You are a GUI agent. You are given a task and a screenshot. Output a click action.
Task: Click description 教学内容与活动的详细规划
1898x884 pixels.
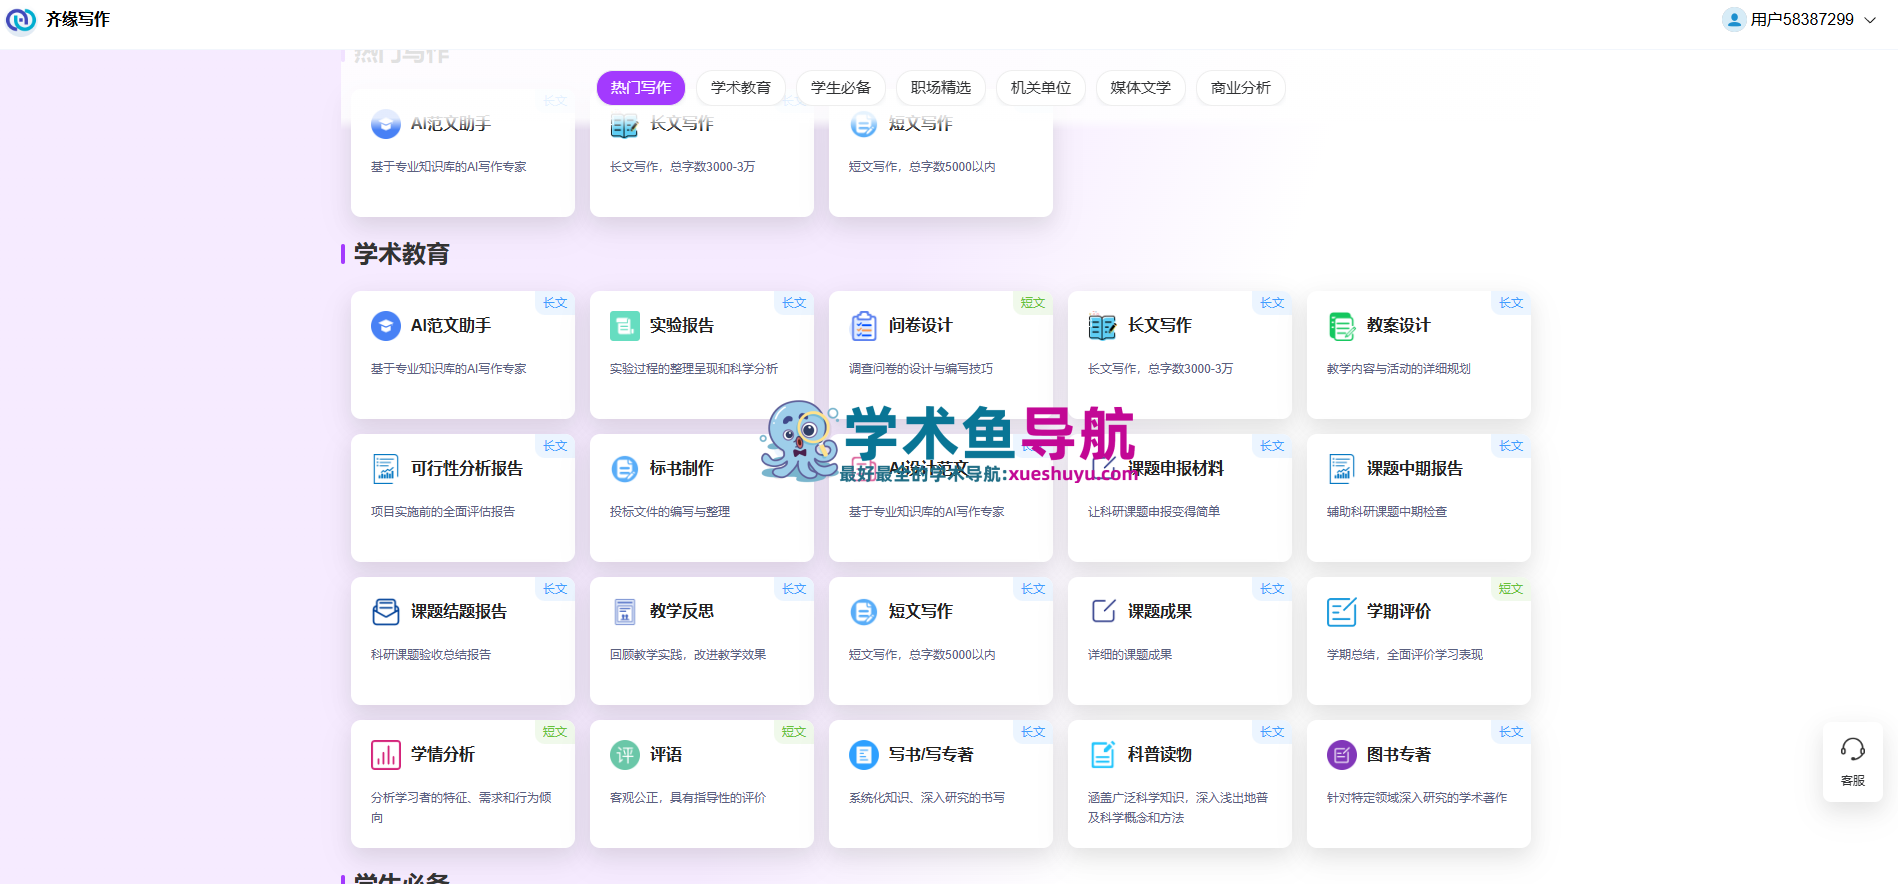click(1399, 369)
